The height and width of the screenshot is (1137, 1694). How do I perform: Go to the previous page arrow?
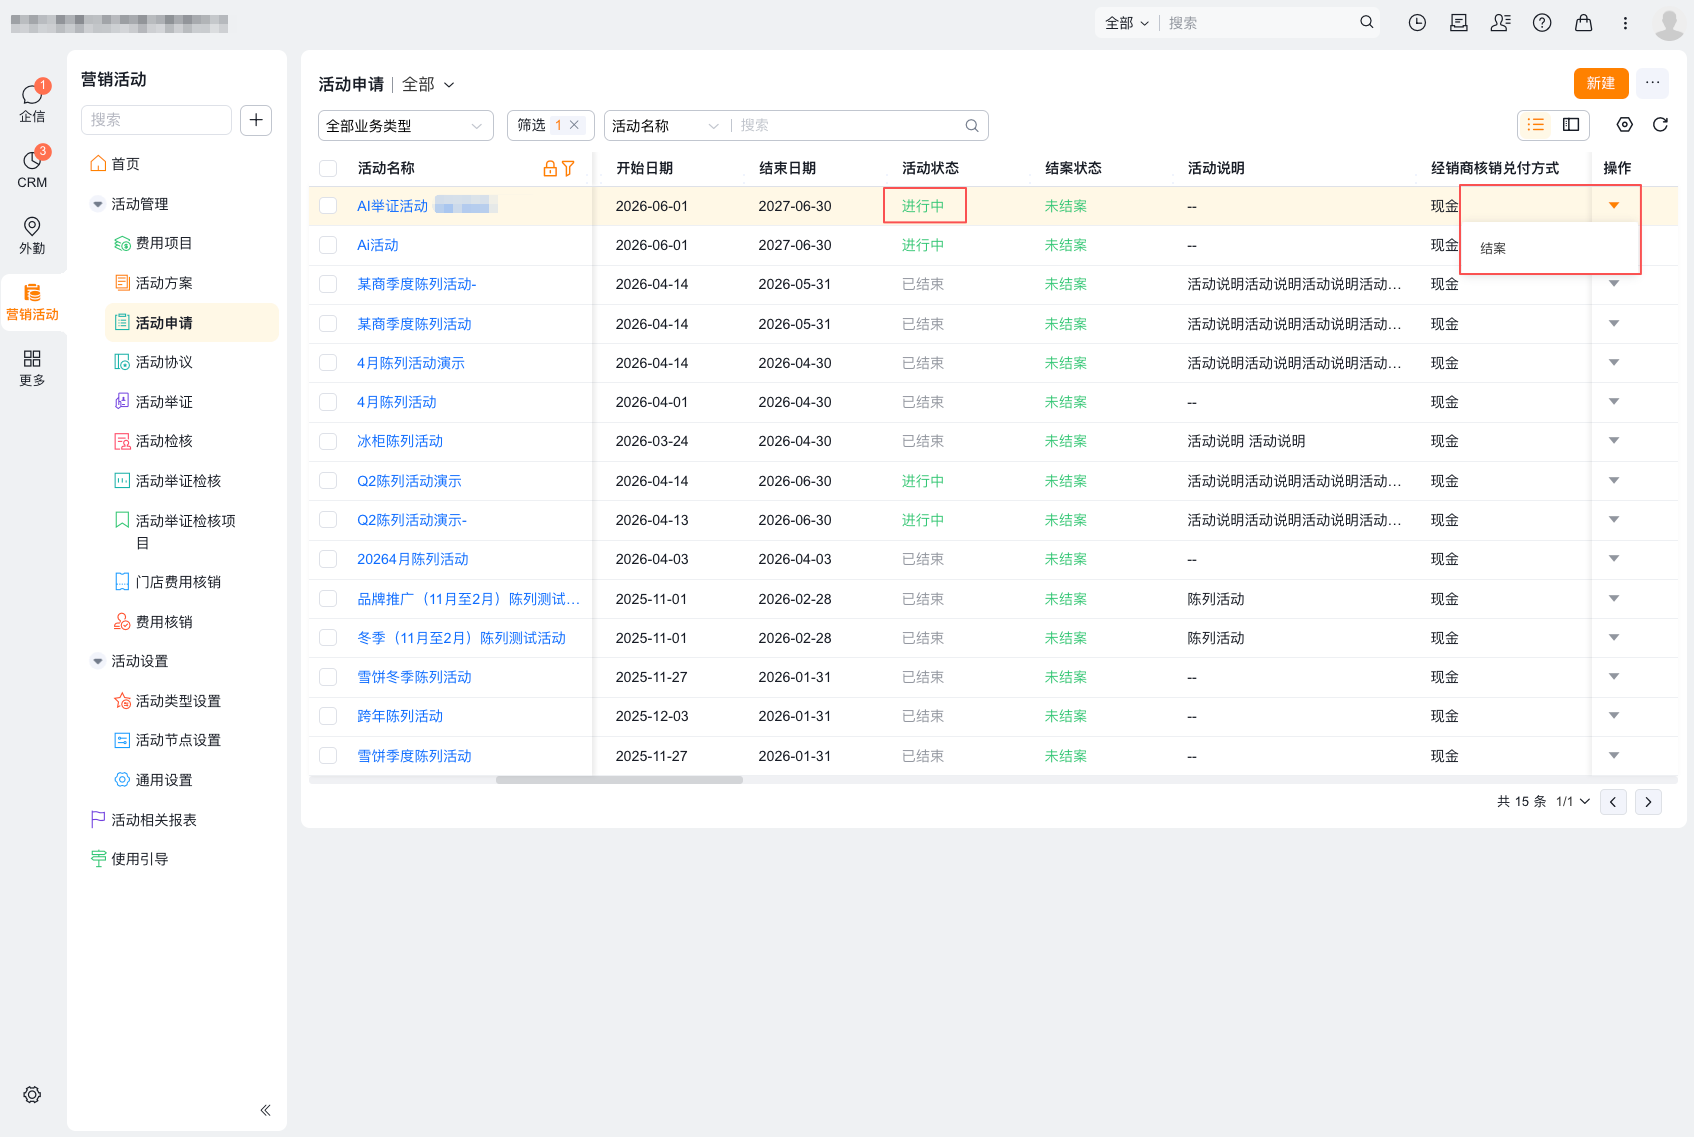[x=1613, y=802]
